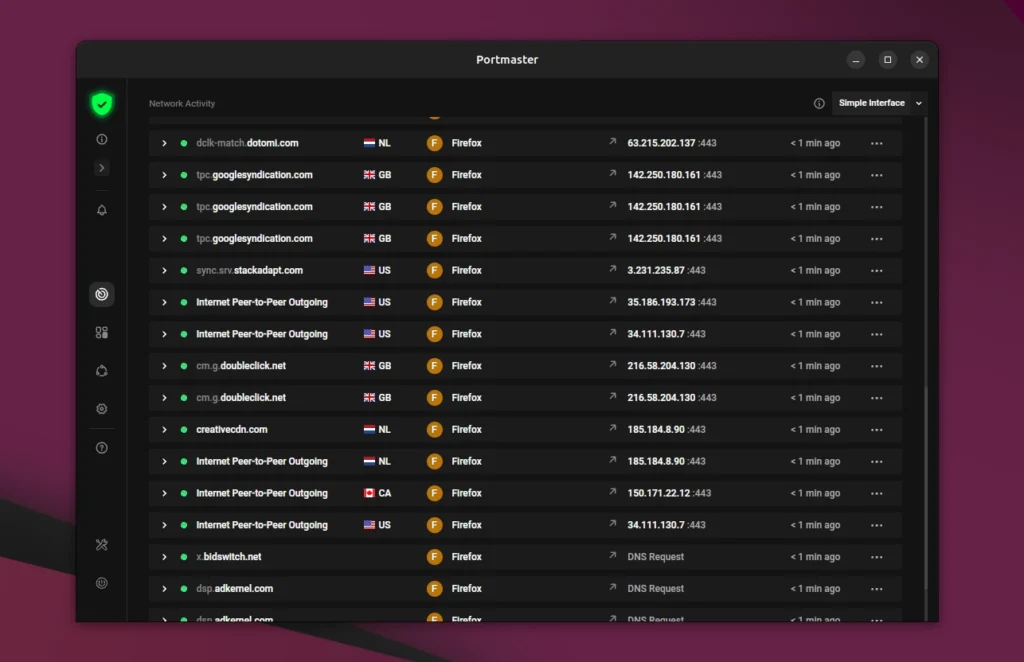Click the GB flag on tpc.googlesyndication.com row
Viewport: 1024px width, 662px height.
click(368, 174)
